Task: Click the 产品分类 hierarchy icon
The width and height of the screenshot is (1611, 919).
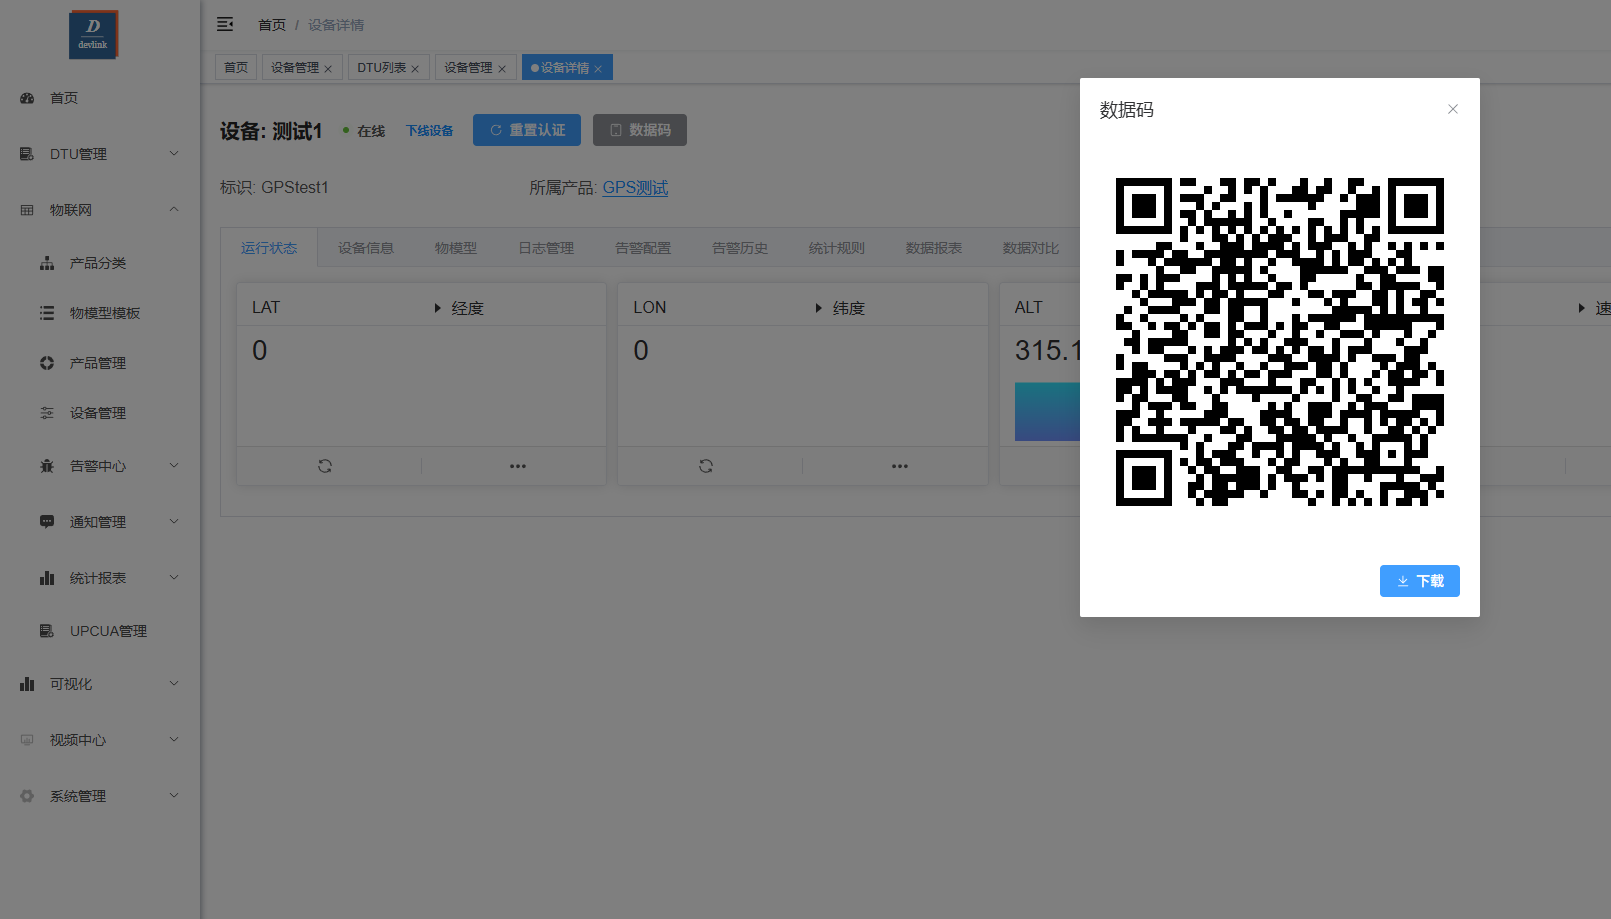Action: [x=47, y=263]
